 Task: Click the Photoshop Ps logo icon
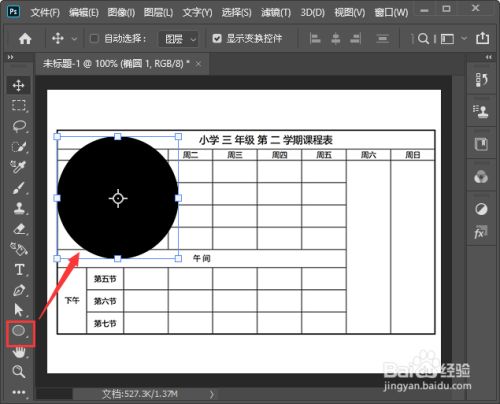[13, 12]
